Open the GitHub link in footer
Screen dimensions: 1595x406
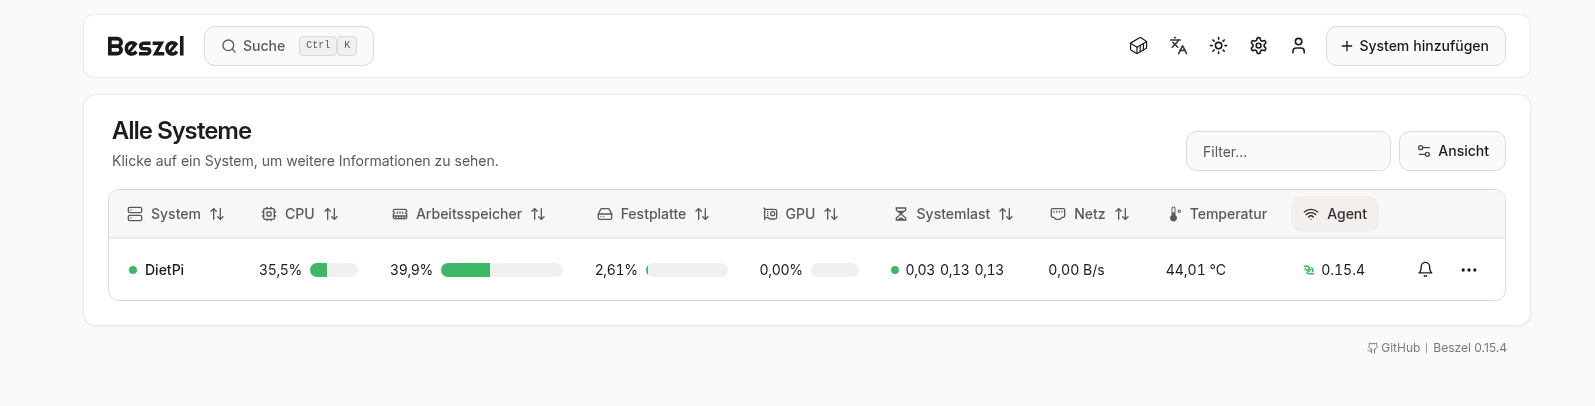1394,348
